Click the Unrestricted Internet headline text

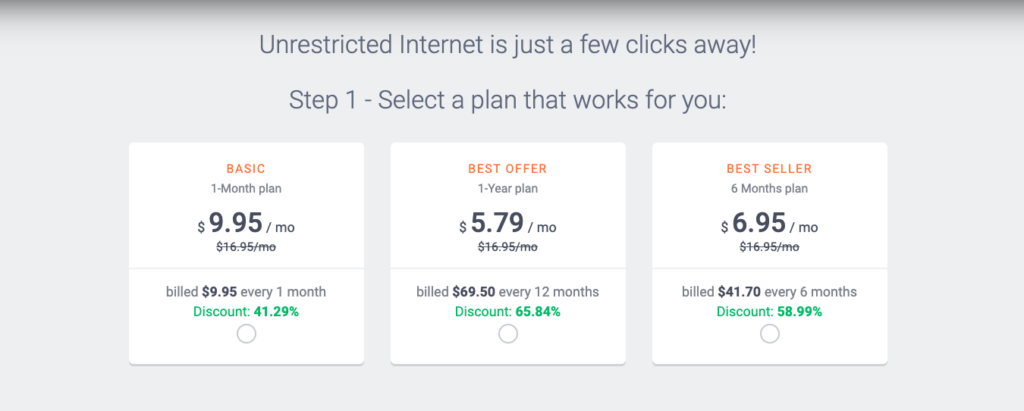pyautogui.click(x=508, y=45)
